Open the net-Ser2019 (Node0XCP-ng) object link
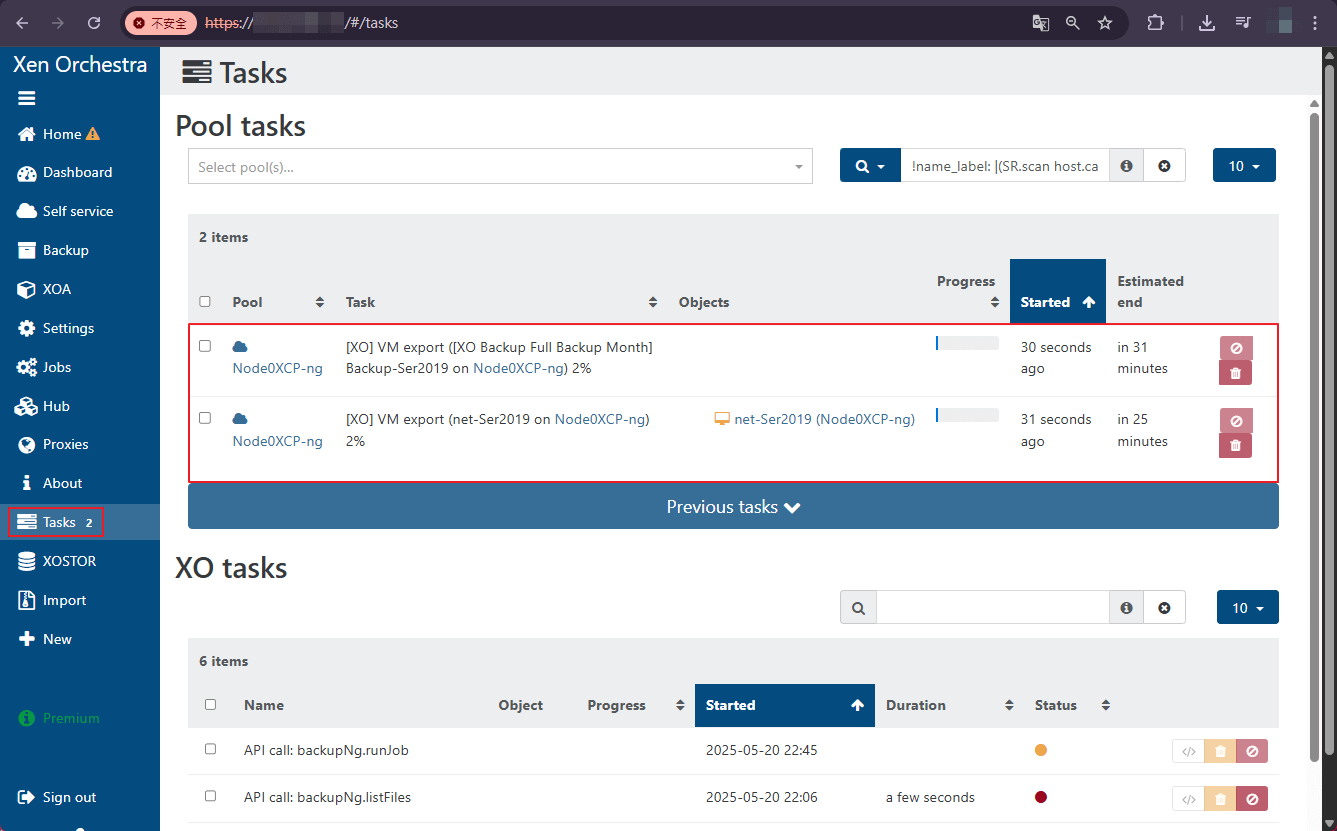The image size is (1337, 831). tap(824, 419)
